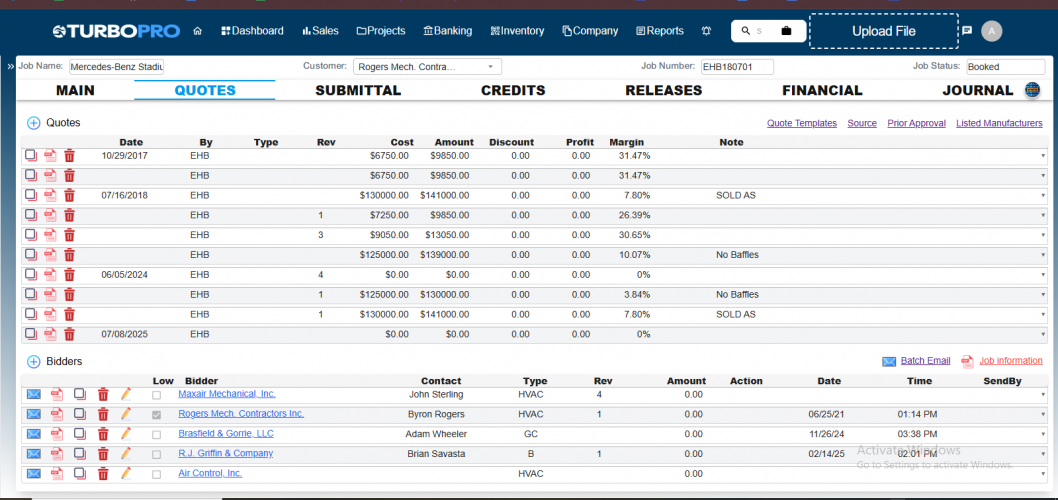
Task: Open the notifications bell icon
Action: pos(706,31)
